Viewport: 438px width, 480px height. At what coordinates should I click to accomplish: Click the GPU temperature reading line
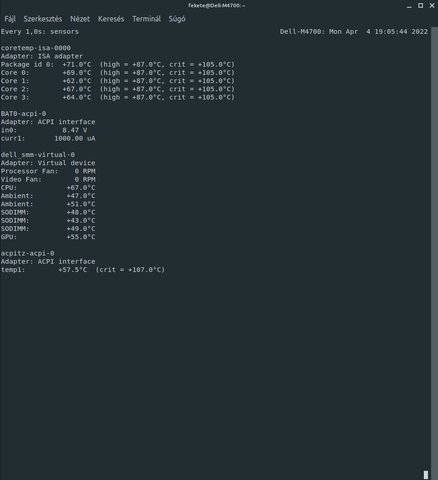(48, 237)
